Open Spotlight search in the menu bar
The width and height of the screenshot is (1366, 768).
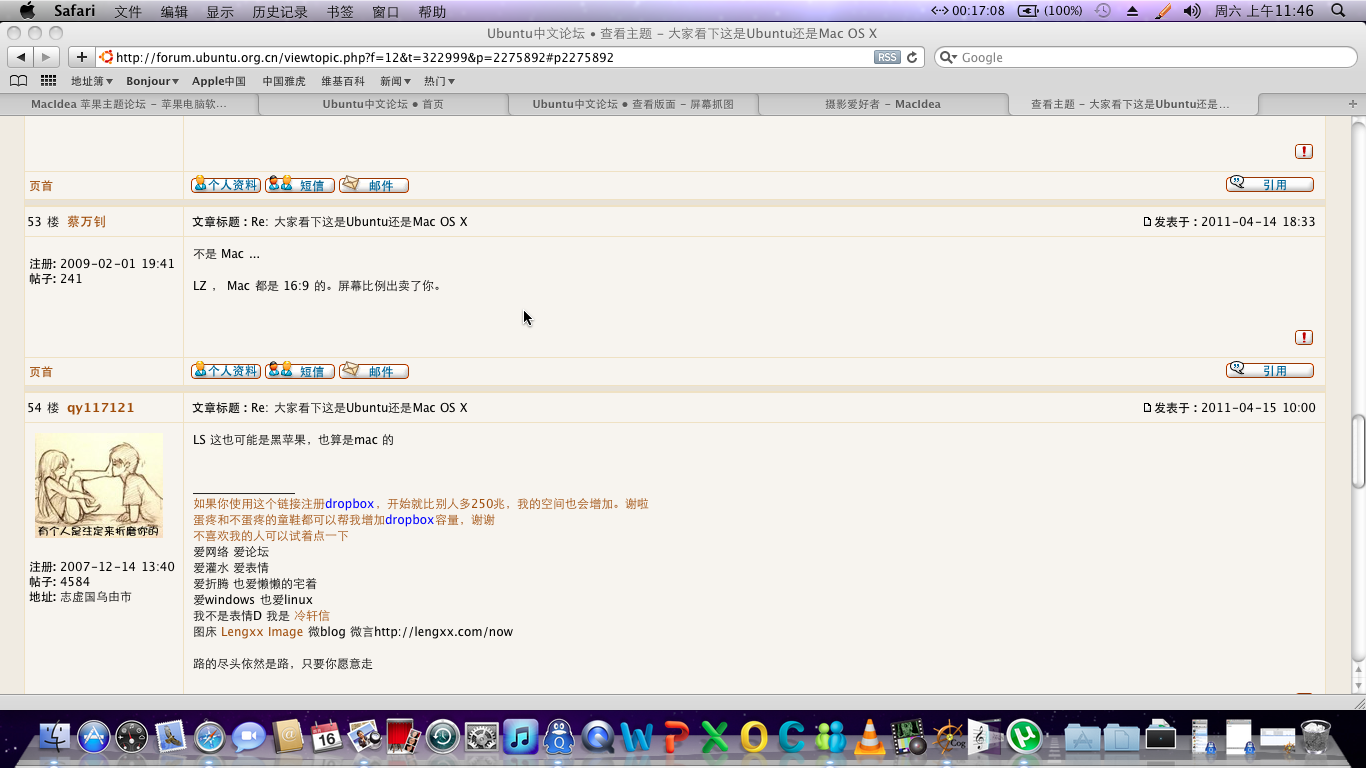[x=1339, y=11]
